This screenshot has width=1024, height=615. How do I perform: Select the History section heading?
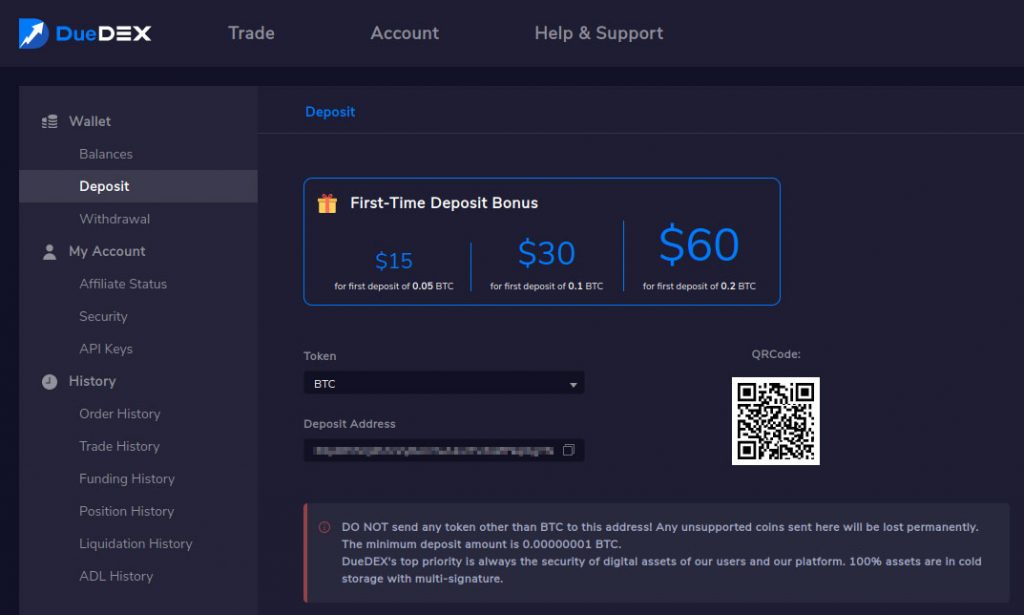tap(92, 381)
